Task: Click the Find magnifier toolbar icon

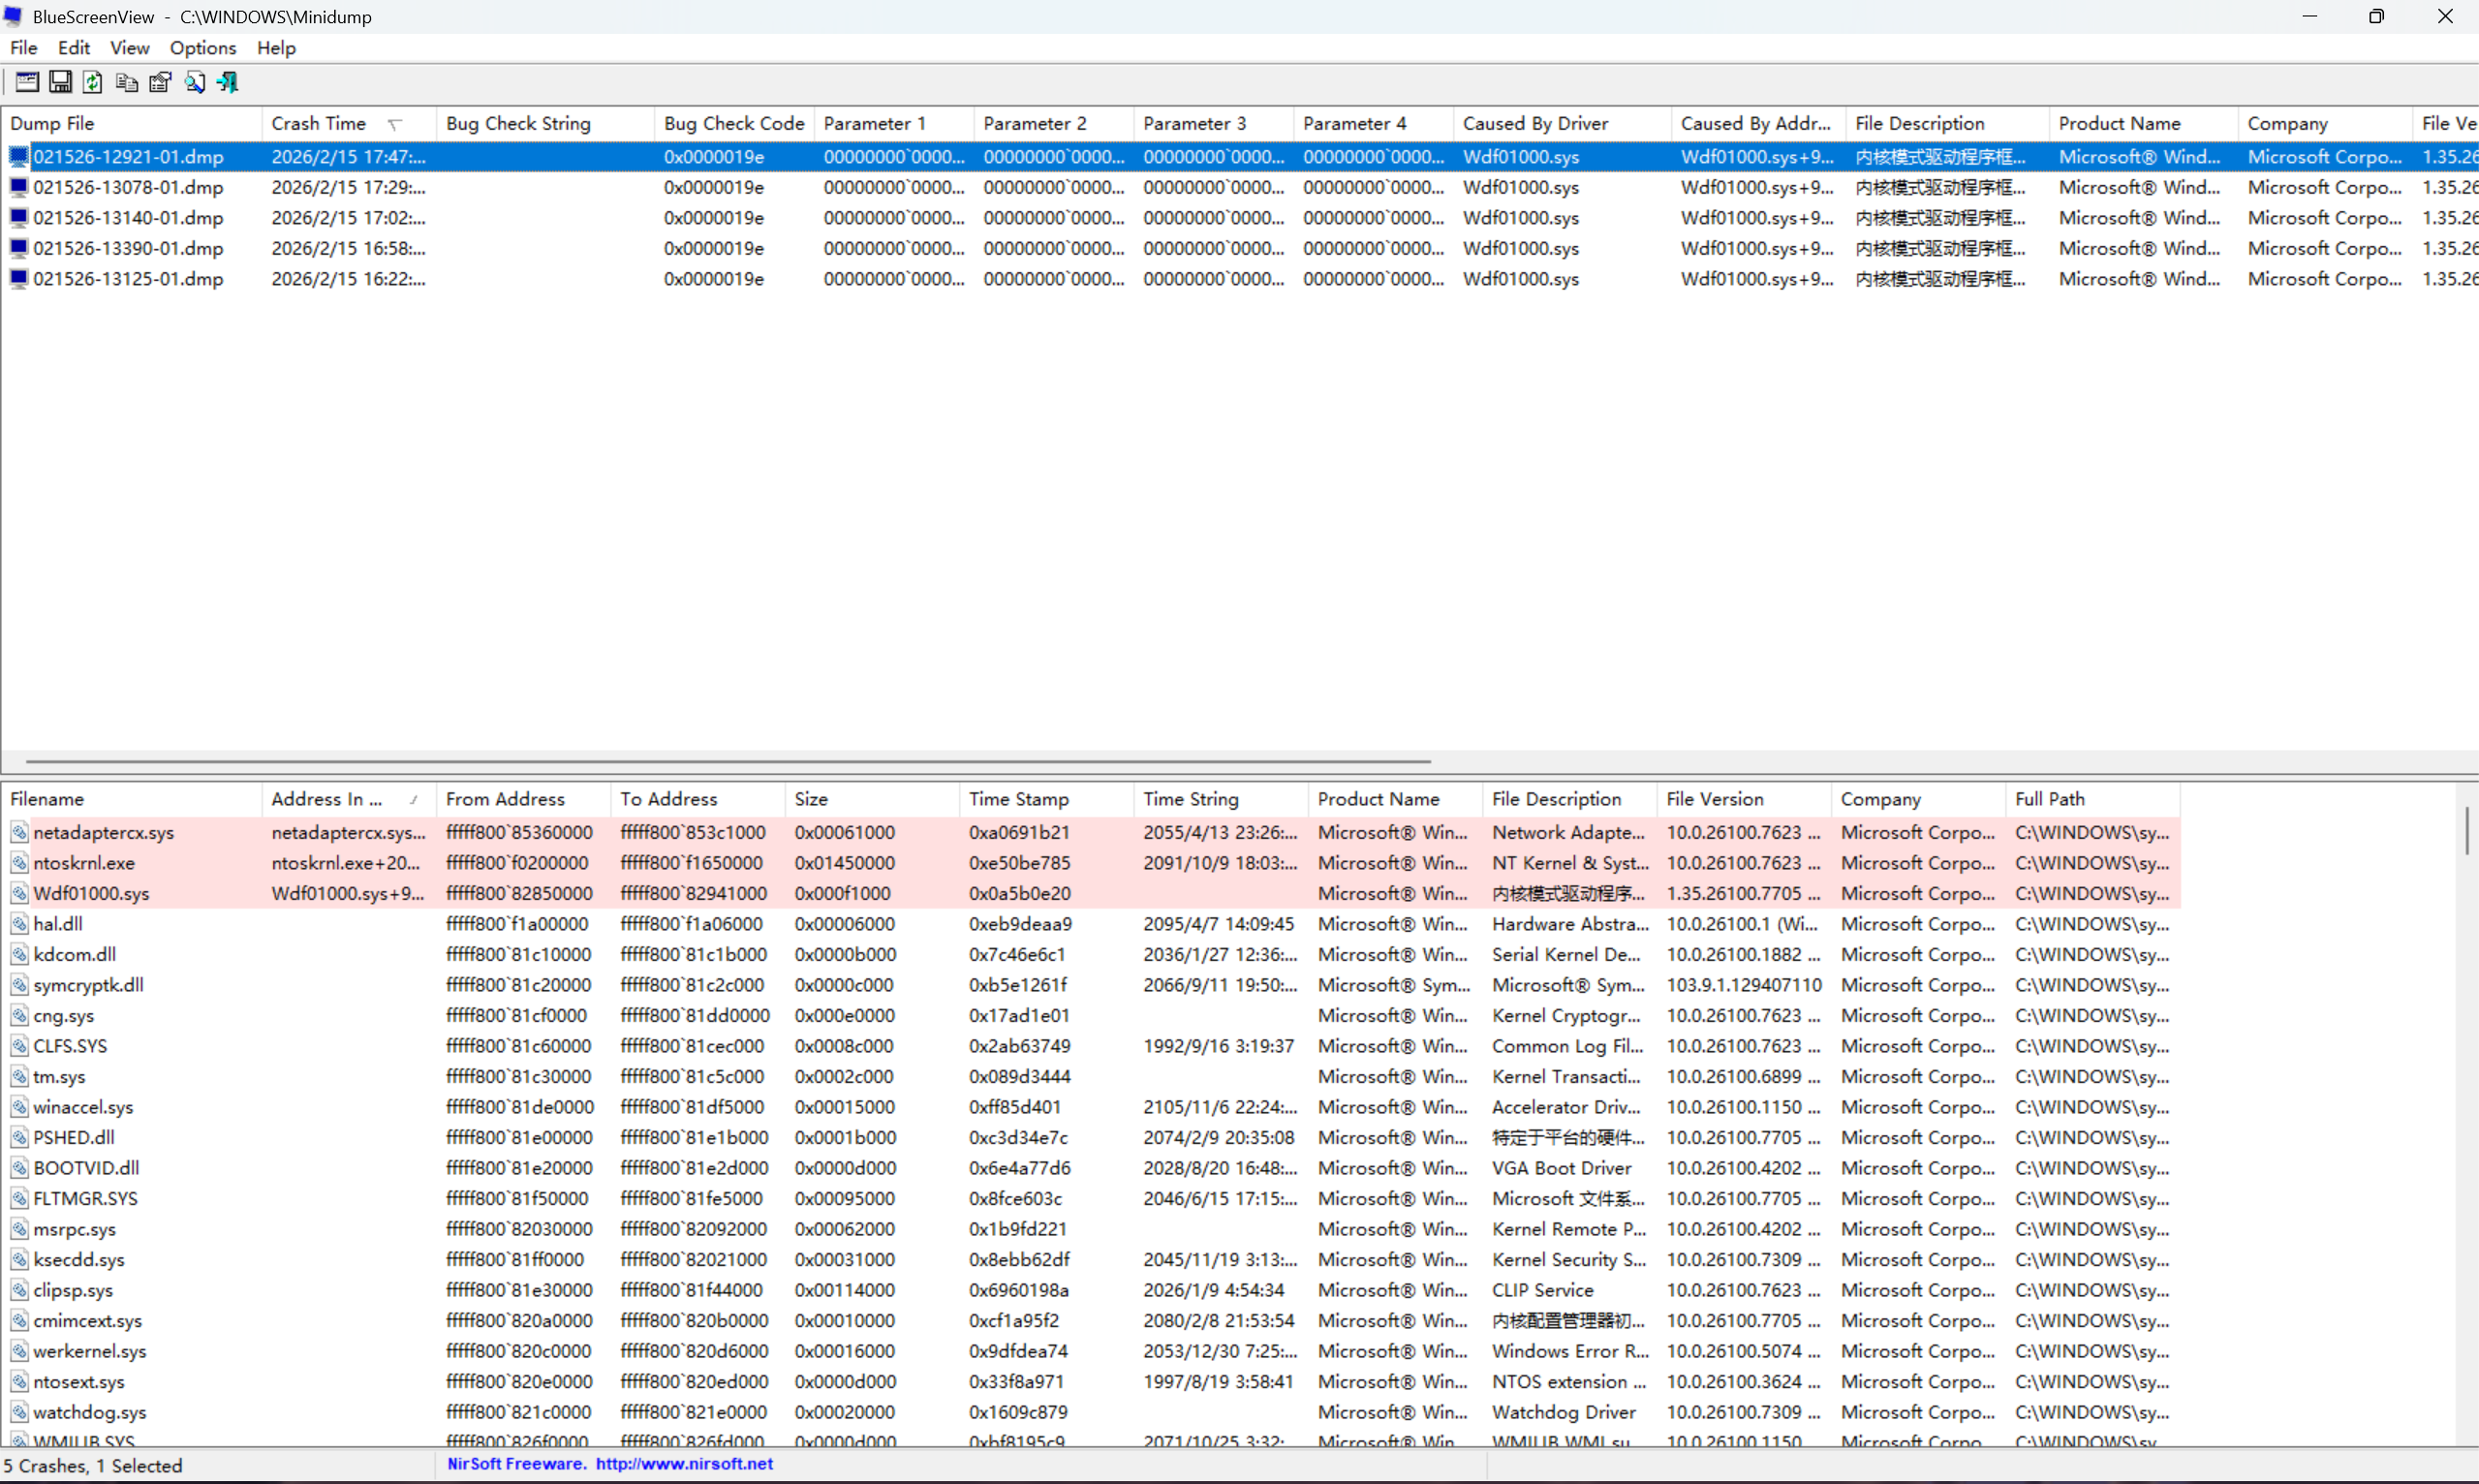Action: 194,83
